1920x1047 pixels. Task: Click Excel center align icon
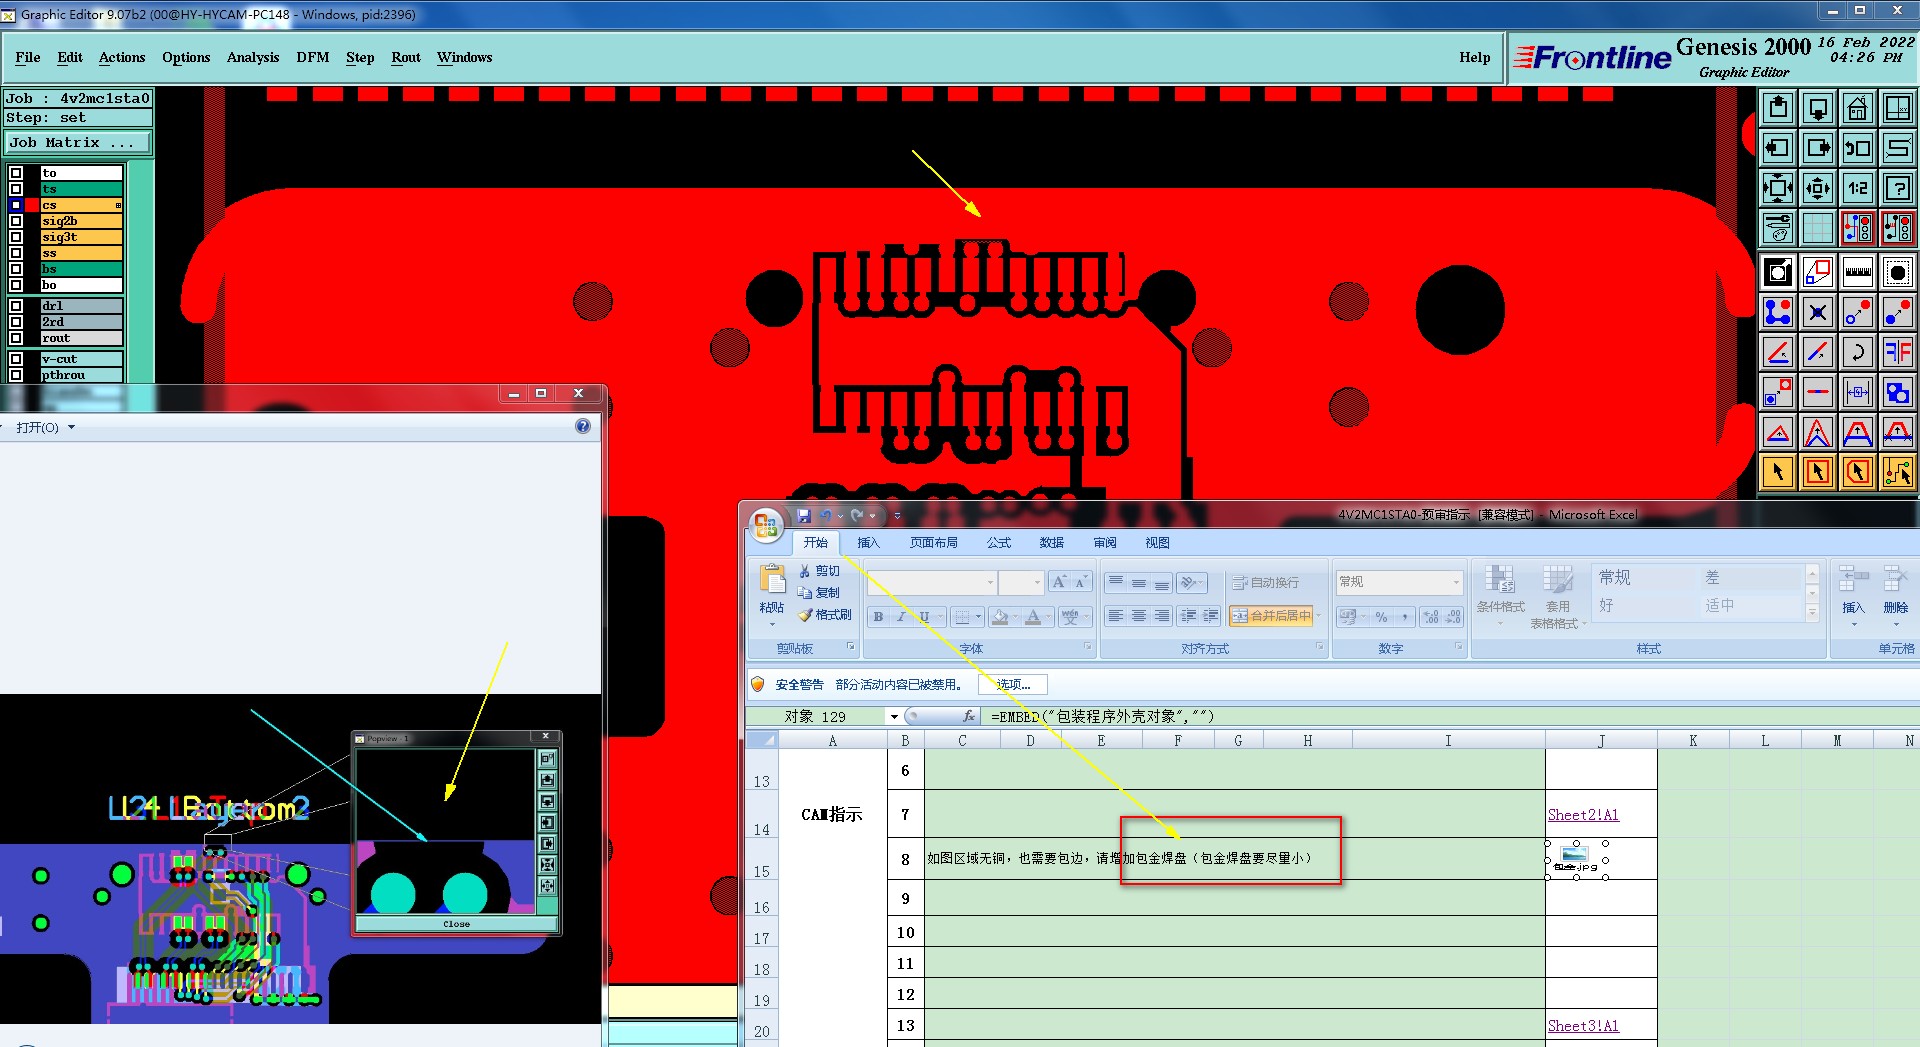[1139, 617]
